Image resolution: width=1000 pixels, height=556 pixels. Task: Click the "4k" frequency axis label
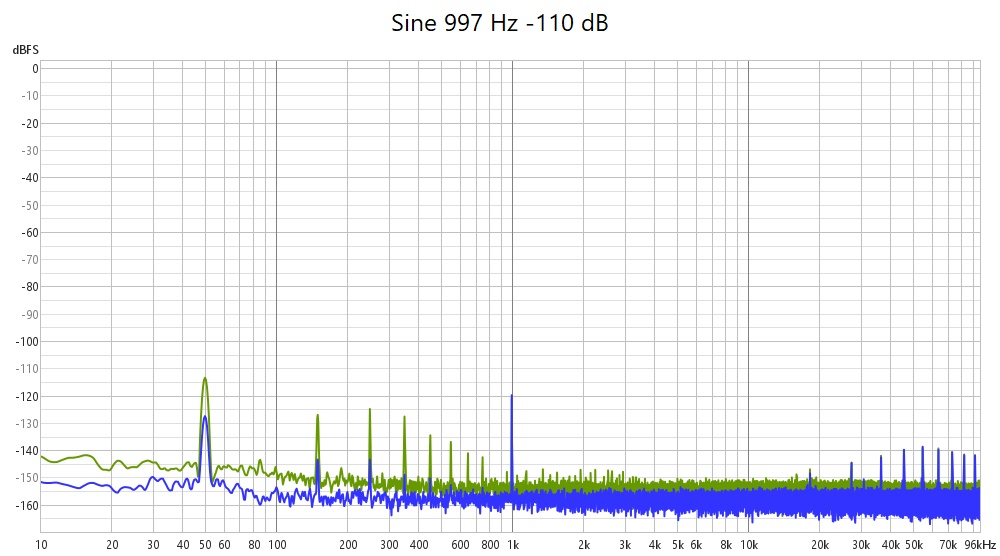tap(655, 545)
